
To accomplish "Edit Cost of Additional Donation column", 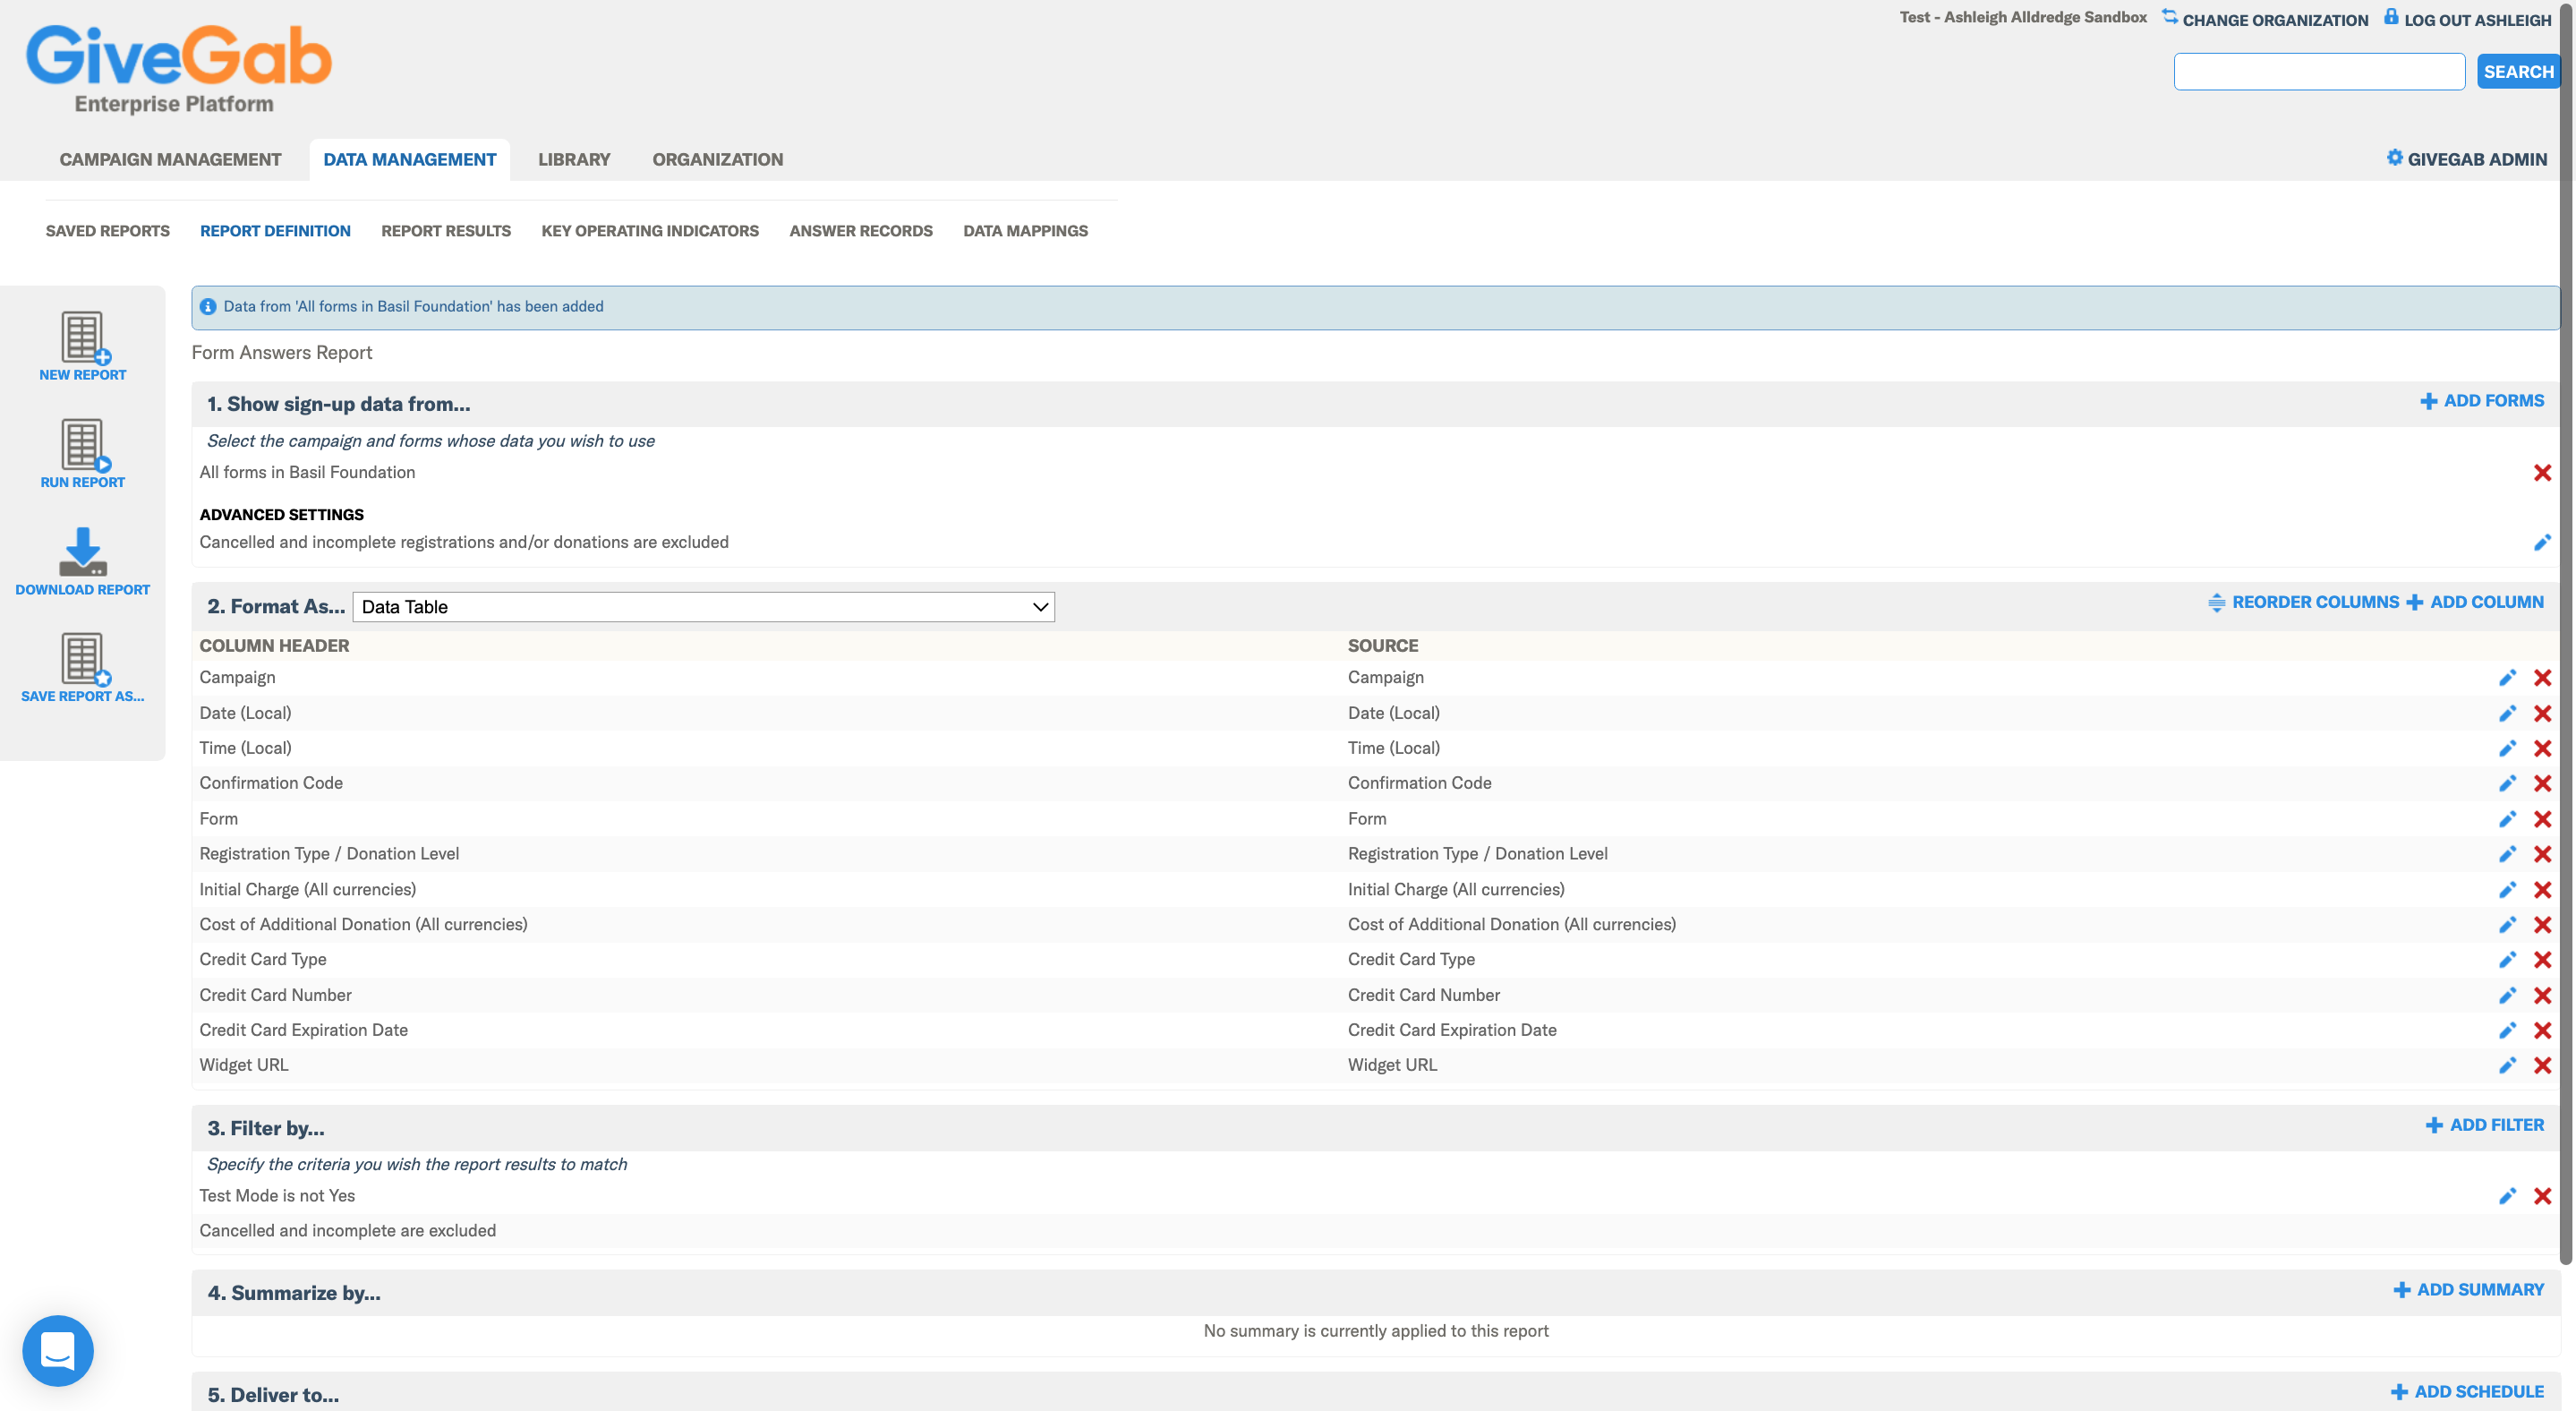I will click(x=2507, y=925).
